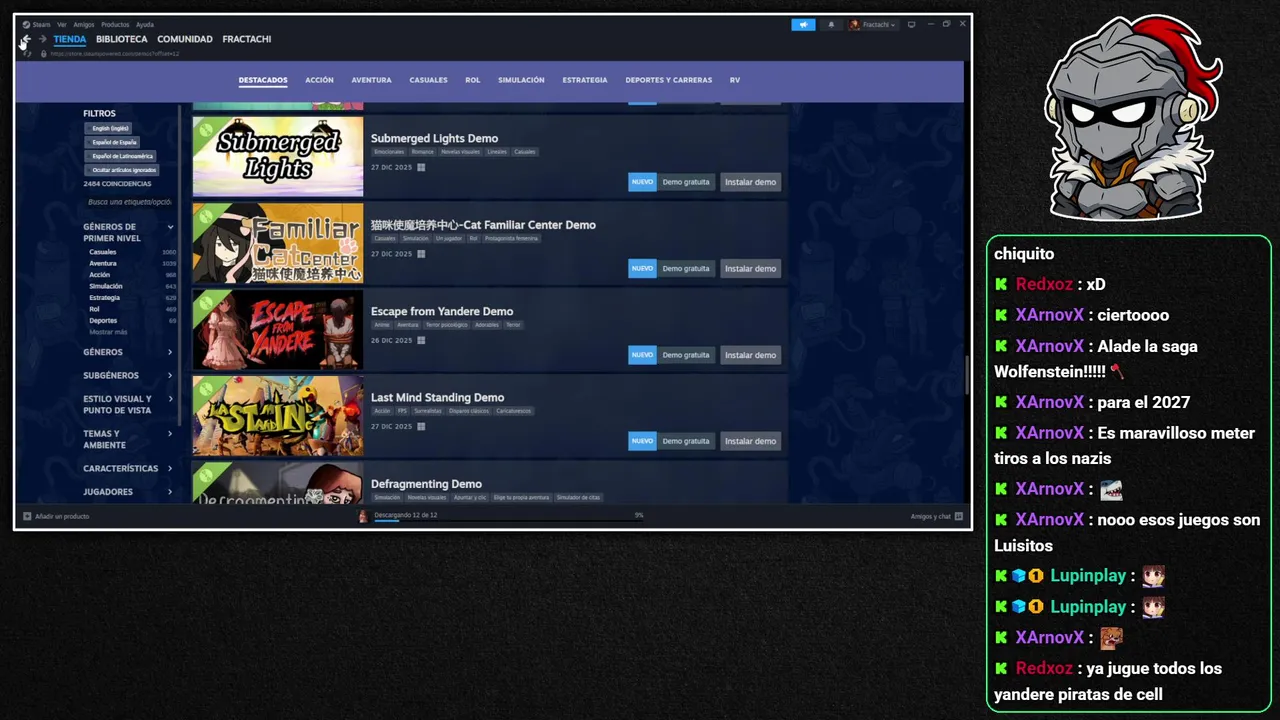Reload the store page
The width and height of the screenshot is (1280, 720).
coord(26,53)
